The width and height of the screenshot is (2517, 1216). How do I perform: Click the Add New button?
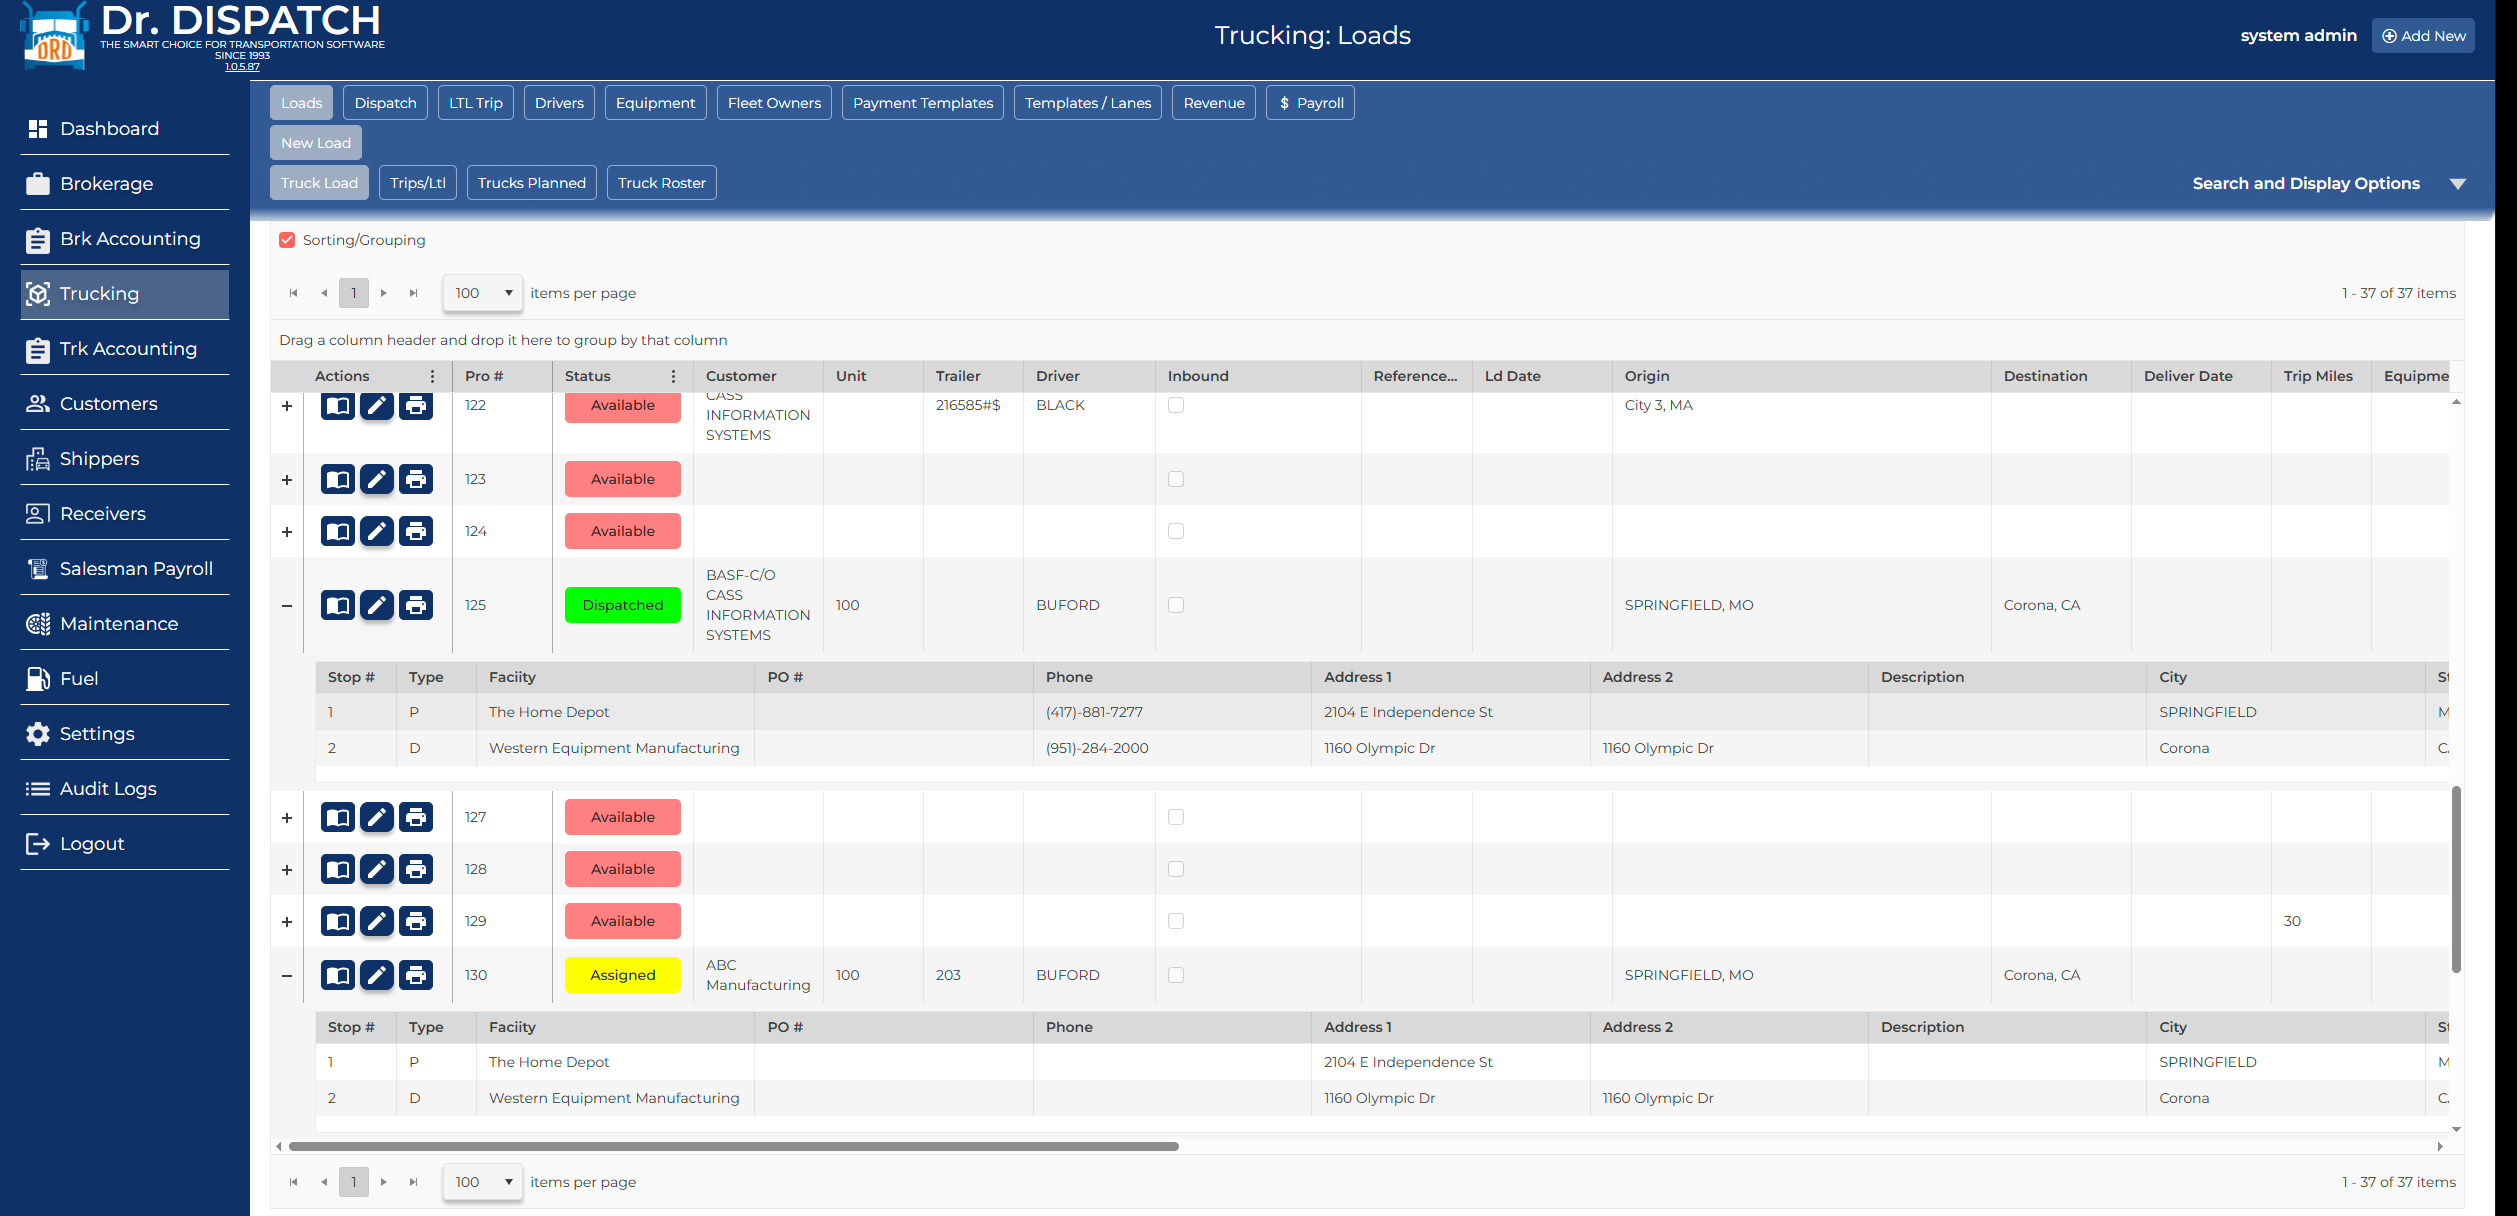[x=2423, y=36]
